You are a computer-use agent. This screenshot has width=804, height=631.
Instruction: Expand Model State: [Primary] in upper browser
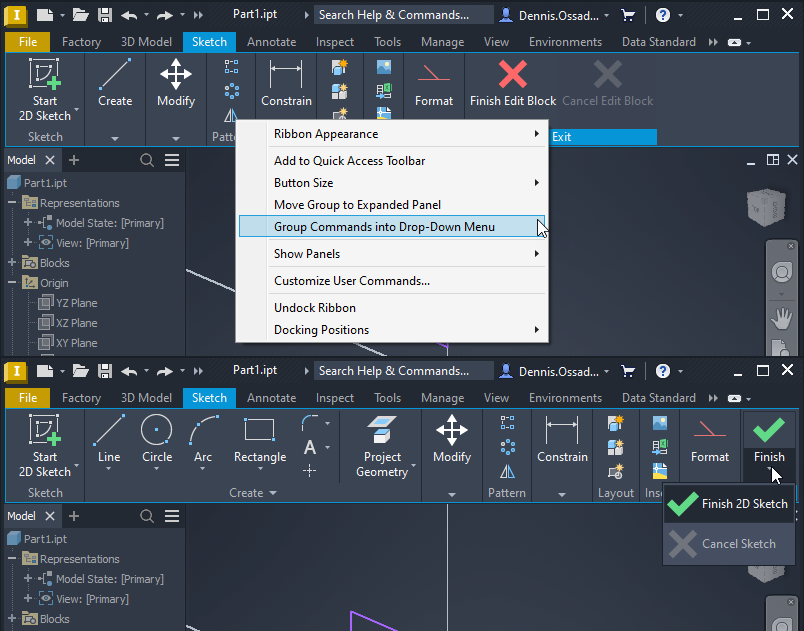[28, 223]
